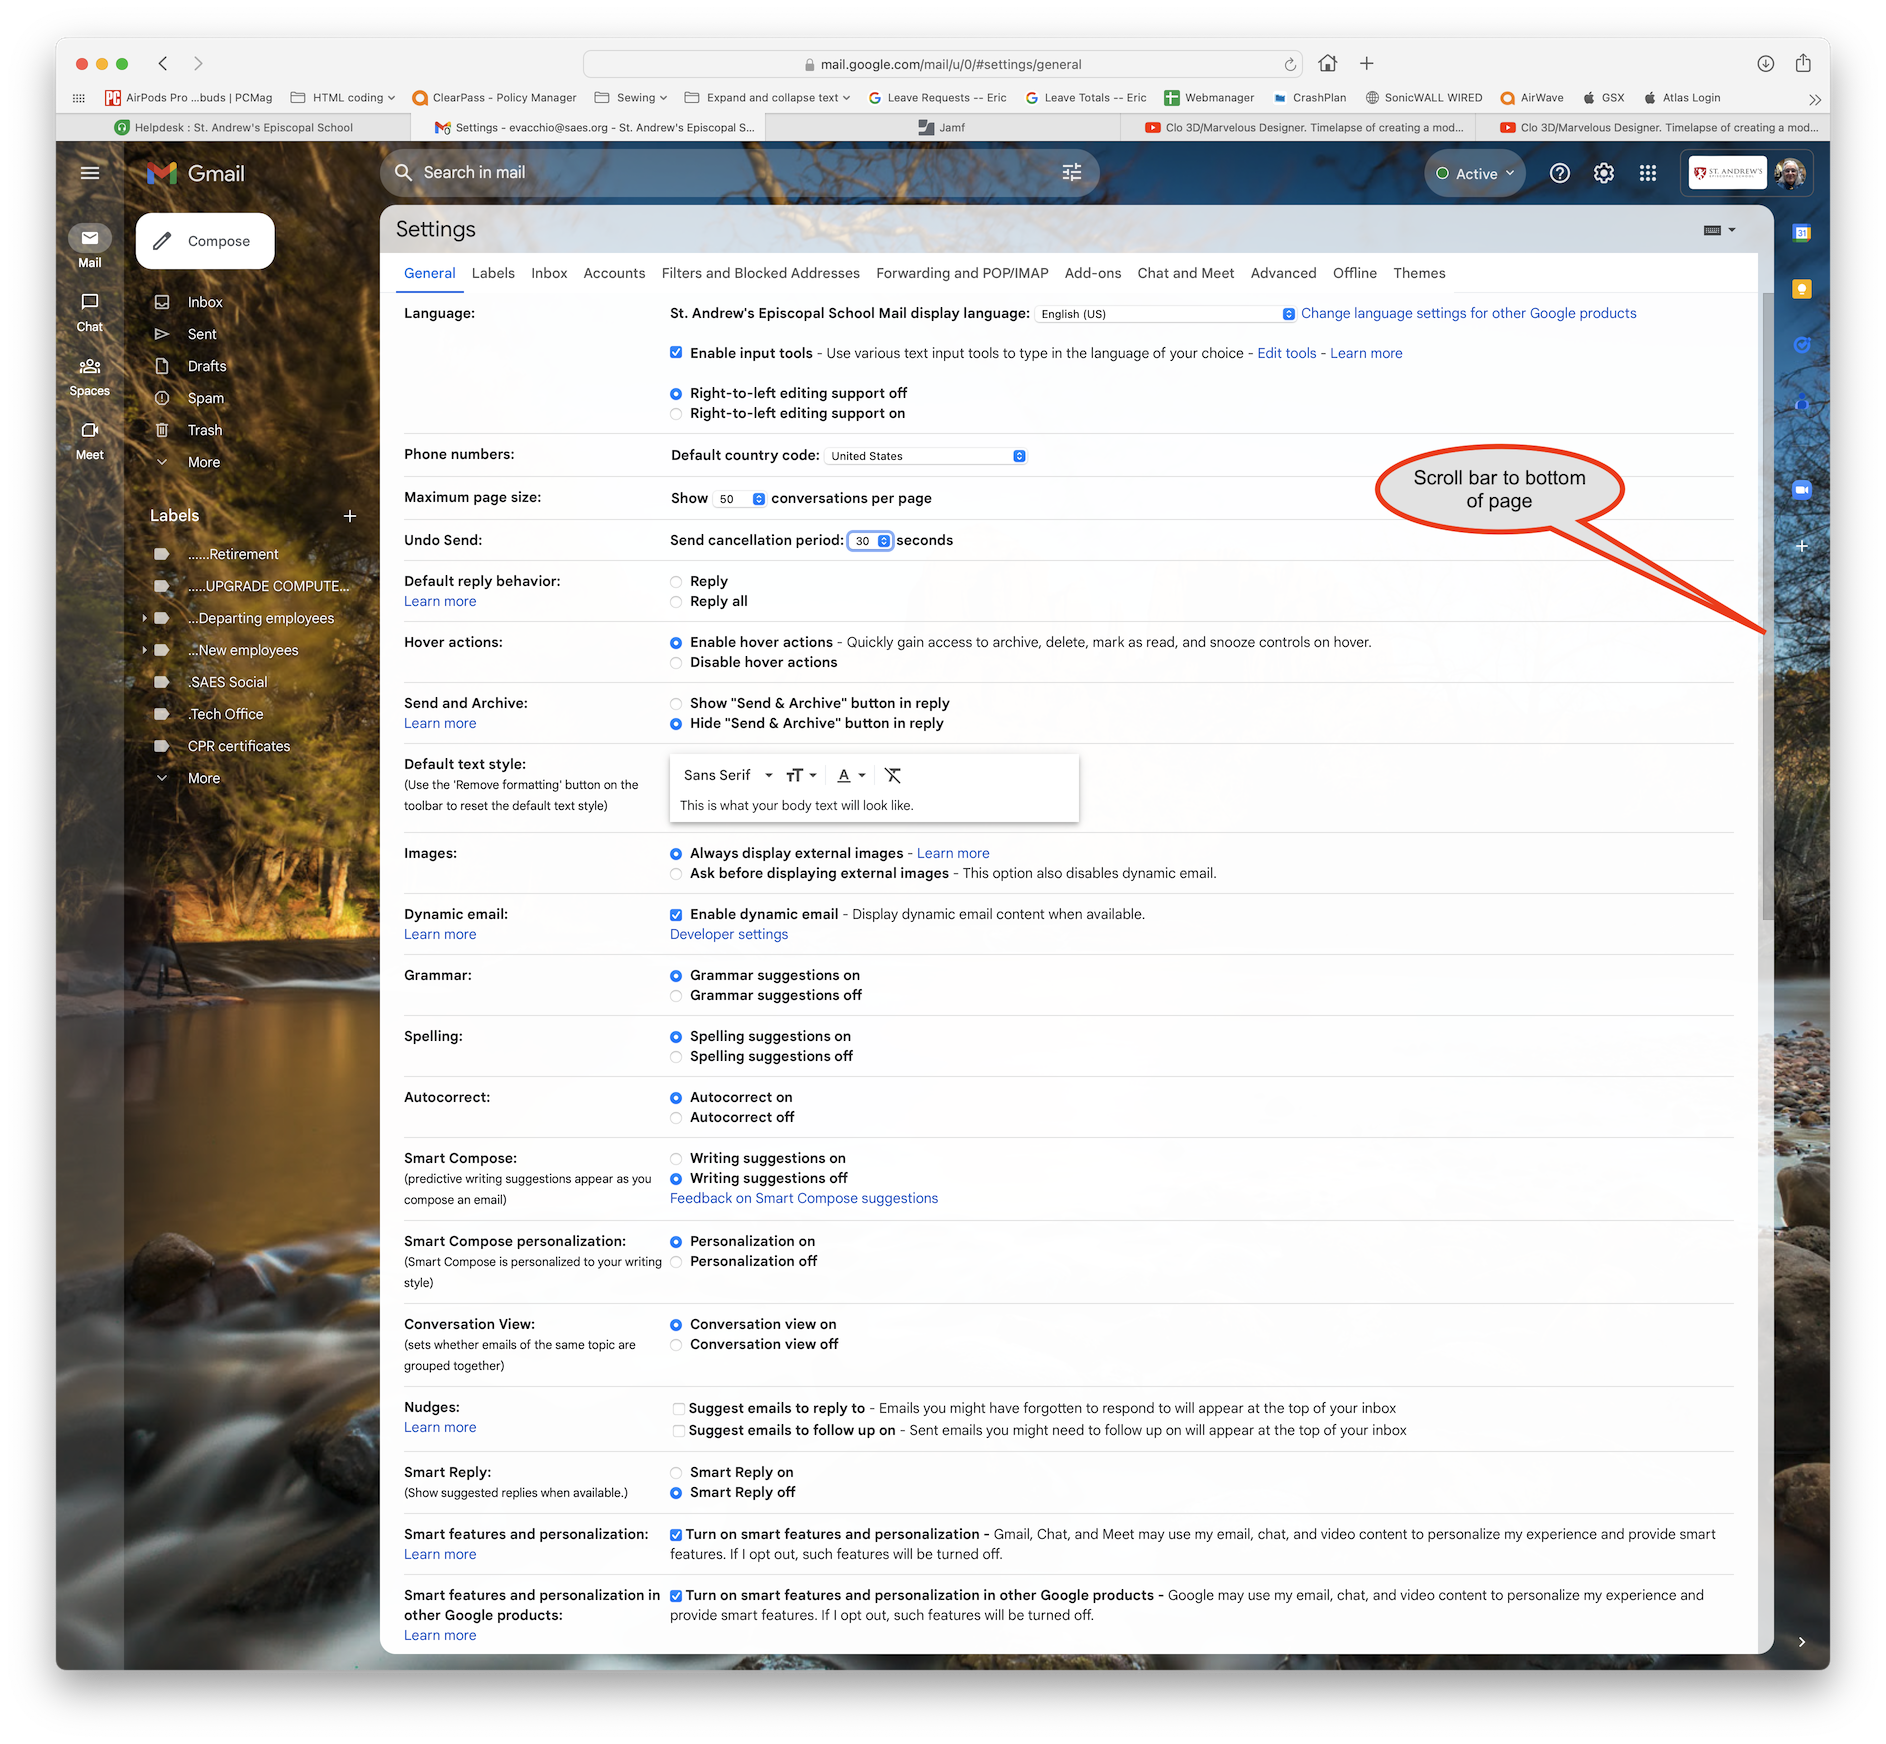Switch to the Labels settings tab
Image resolution: width=1886 pixels, height=1744 pixels.
(x=493, y=273)
